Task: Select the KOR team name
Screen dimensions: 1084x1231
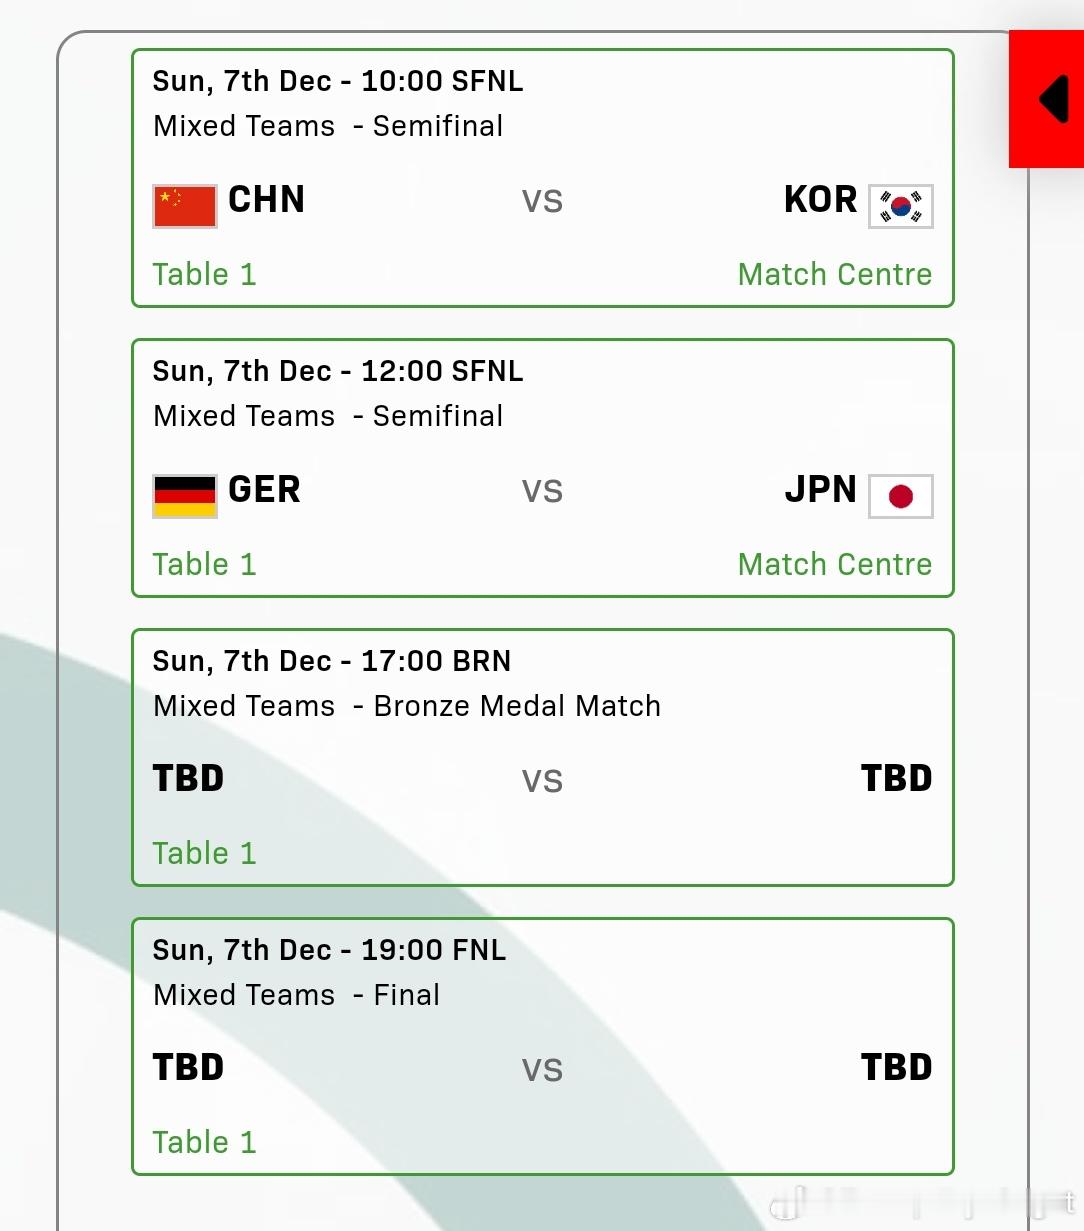Action: coord(821,199)
